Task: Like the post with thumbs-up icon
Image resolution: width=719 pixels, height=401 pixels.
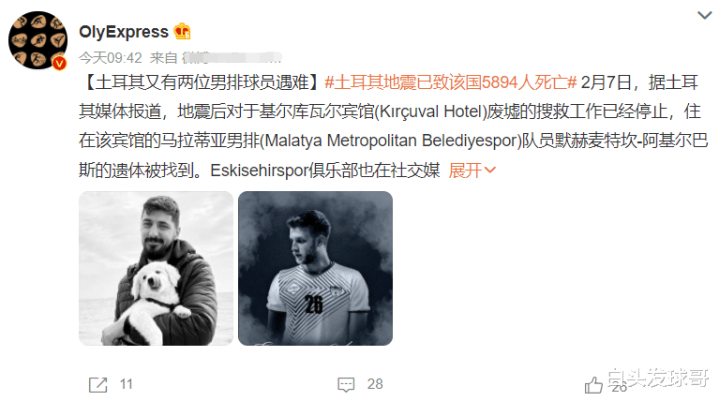Action: 593,385
